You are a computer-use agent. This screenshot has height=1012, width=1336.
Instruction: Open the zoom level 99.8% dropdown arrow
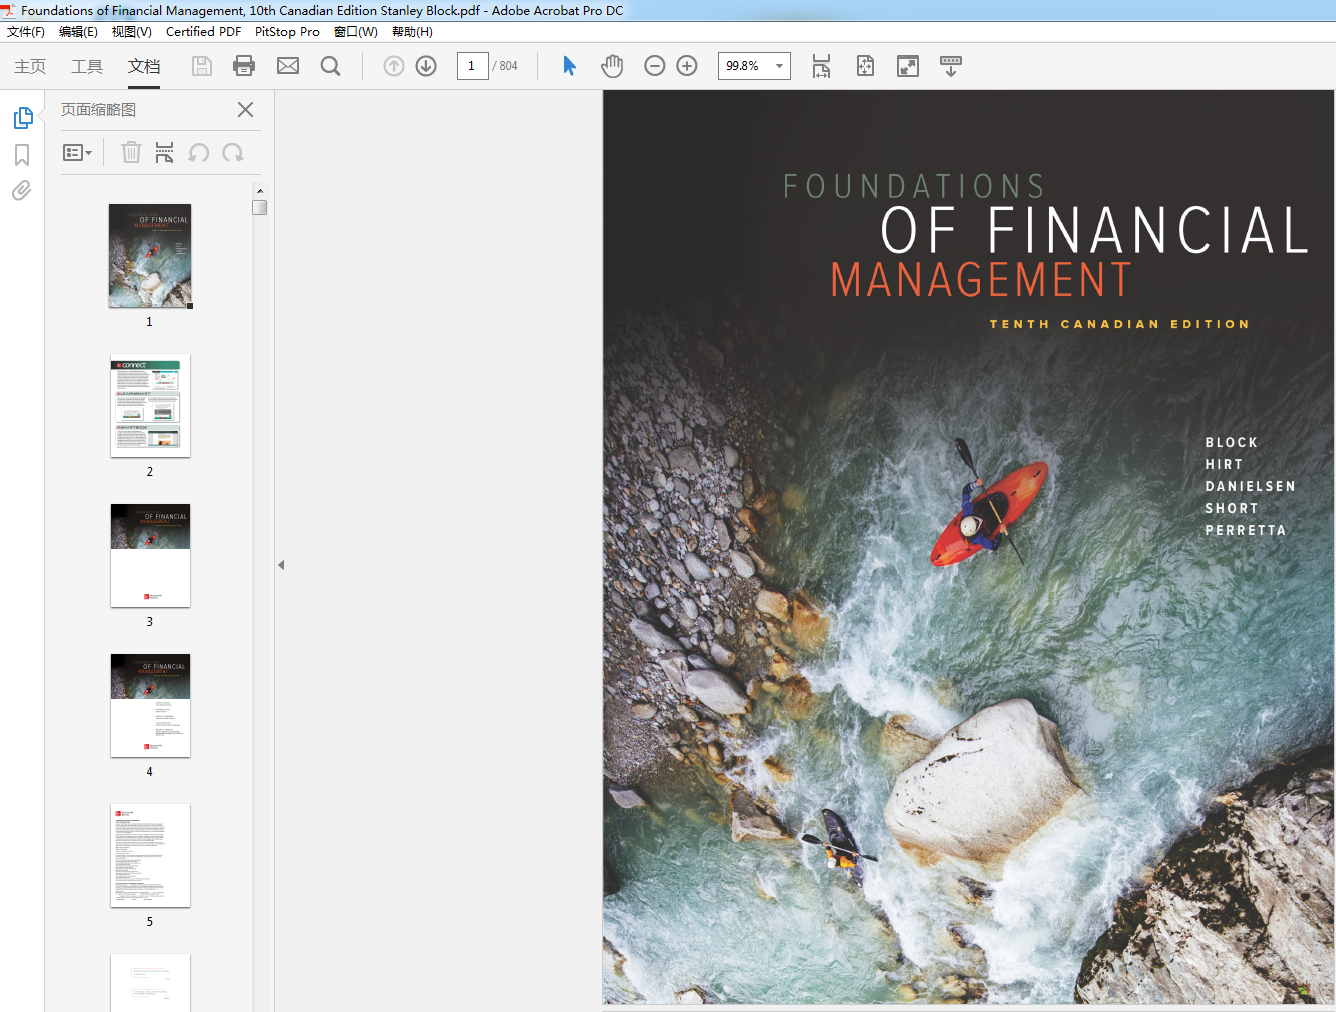[779, 66]
